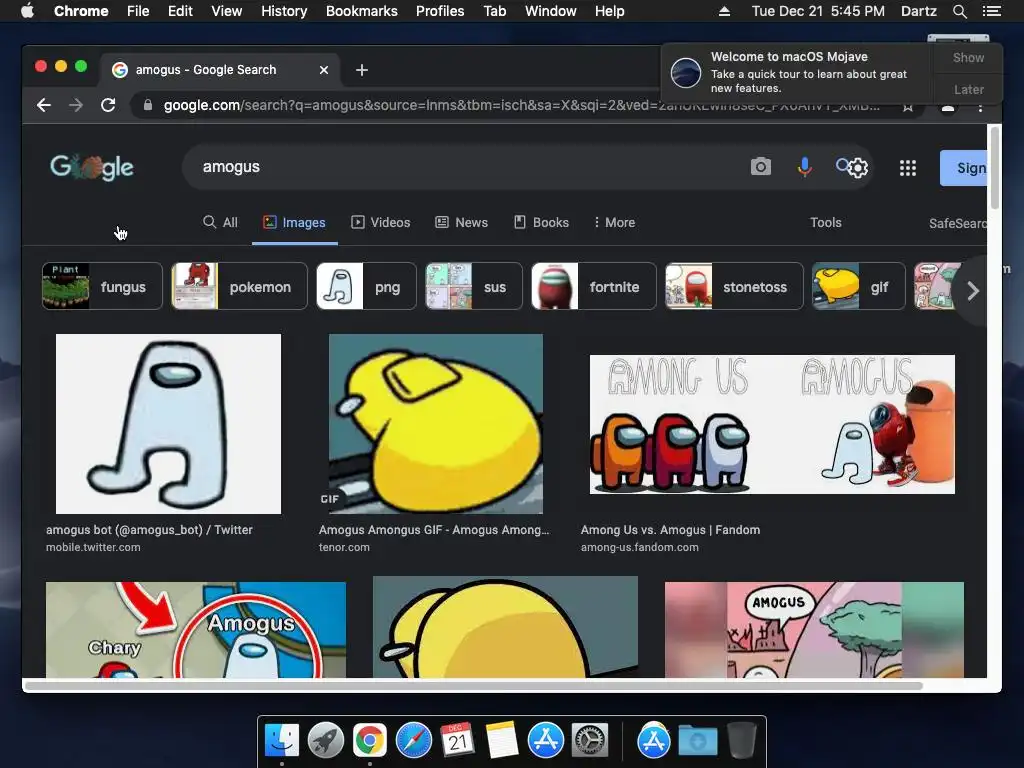Click the eject icon in menu bar

724,11
